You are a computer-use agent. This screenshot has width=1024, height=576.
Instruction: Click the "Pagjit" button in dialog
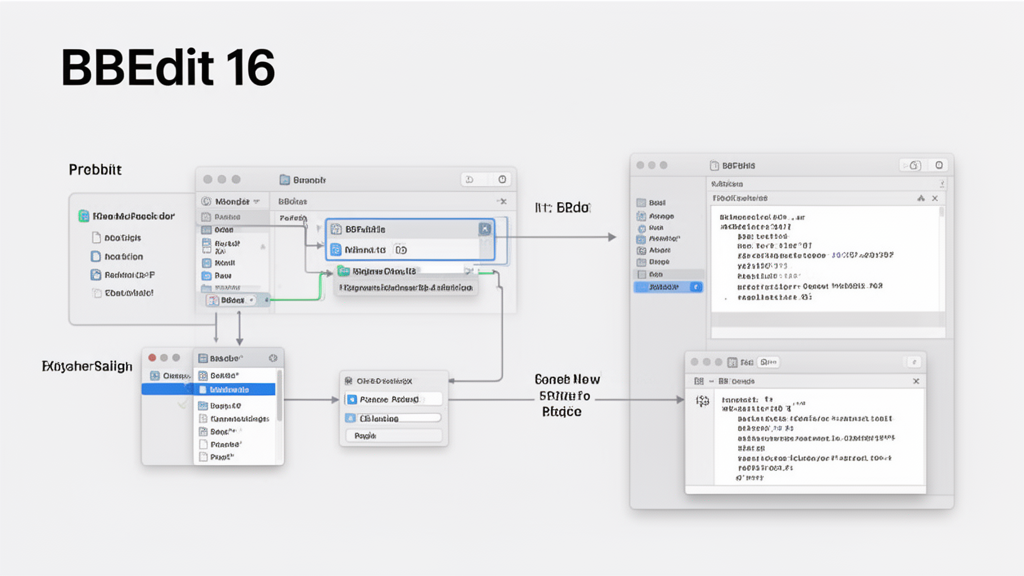pos(394,436)
